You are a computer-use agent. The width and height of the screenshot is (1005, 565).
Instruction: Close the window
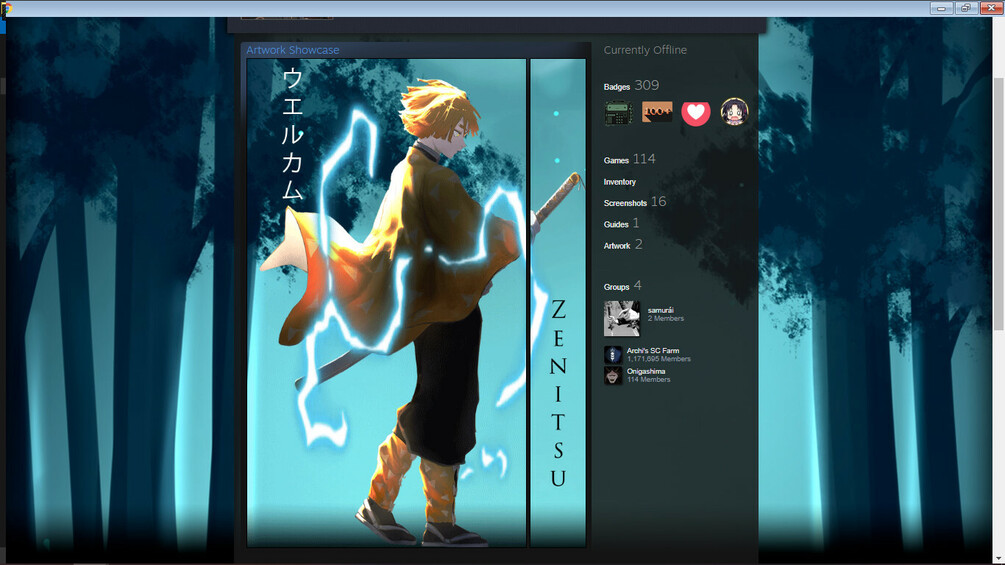click(x=991, y=8)
